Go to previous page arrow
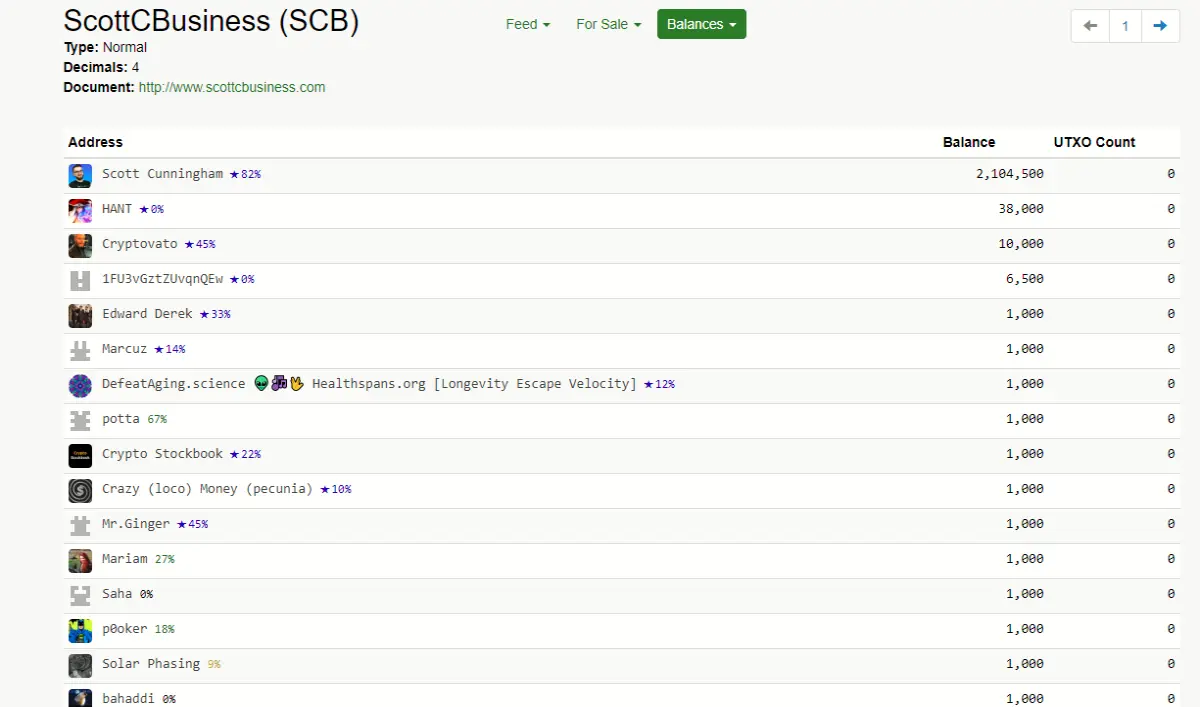 pos(1090,26)
